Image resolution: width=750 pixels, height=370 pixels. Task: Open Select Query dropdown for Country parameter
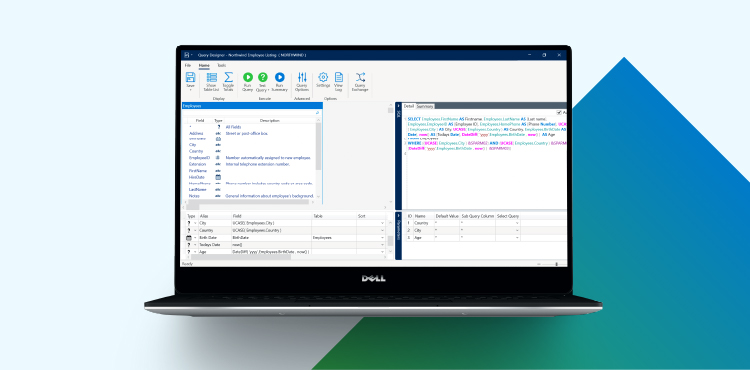point(517,223)
